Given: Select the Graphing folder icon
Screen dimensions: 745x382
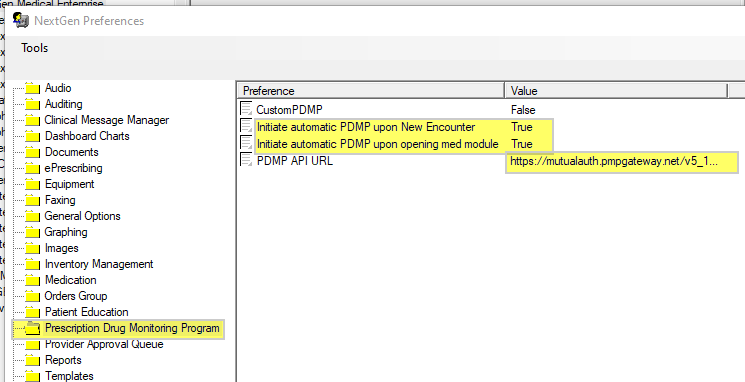Looking at the screenshot, I should 32,232.
